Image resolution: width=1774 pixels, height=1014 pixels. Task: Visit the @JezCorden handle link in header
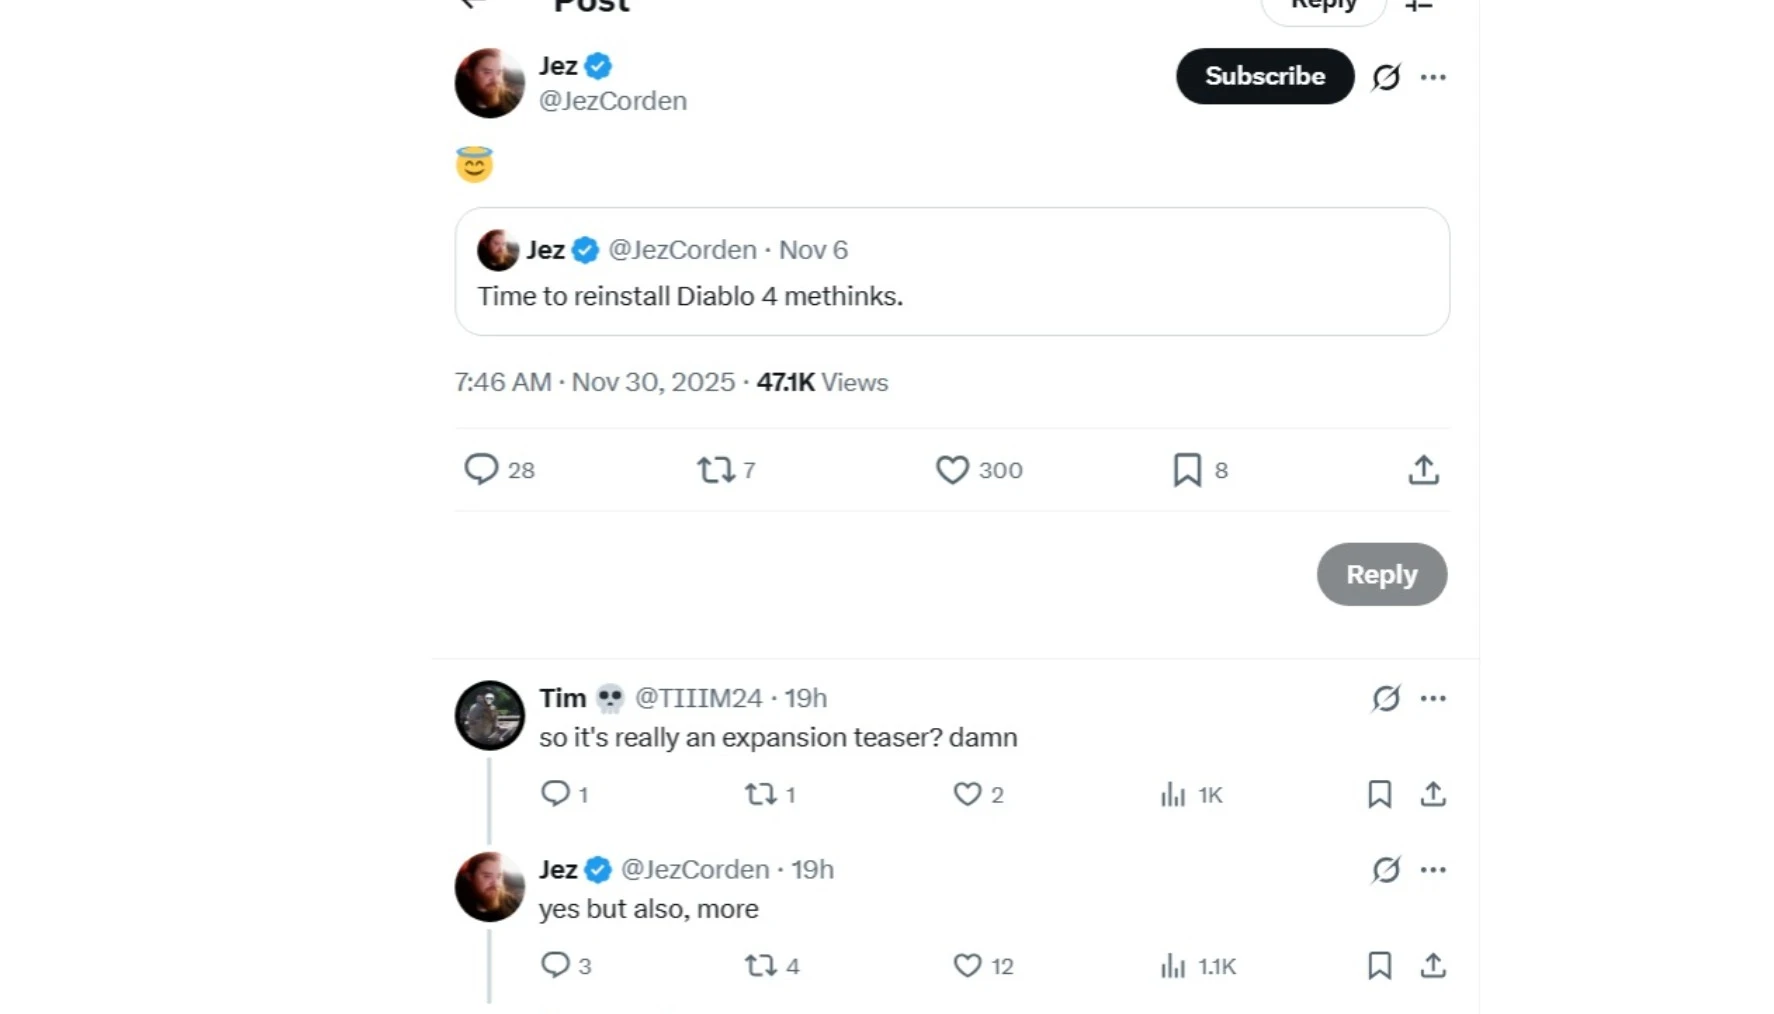tap(612, 101)
